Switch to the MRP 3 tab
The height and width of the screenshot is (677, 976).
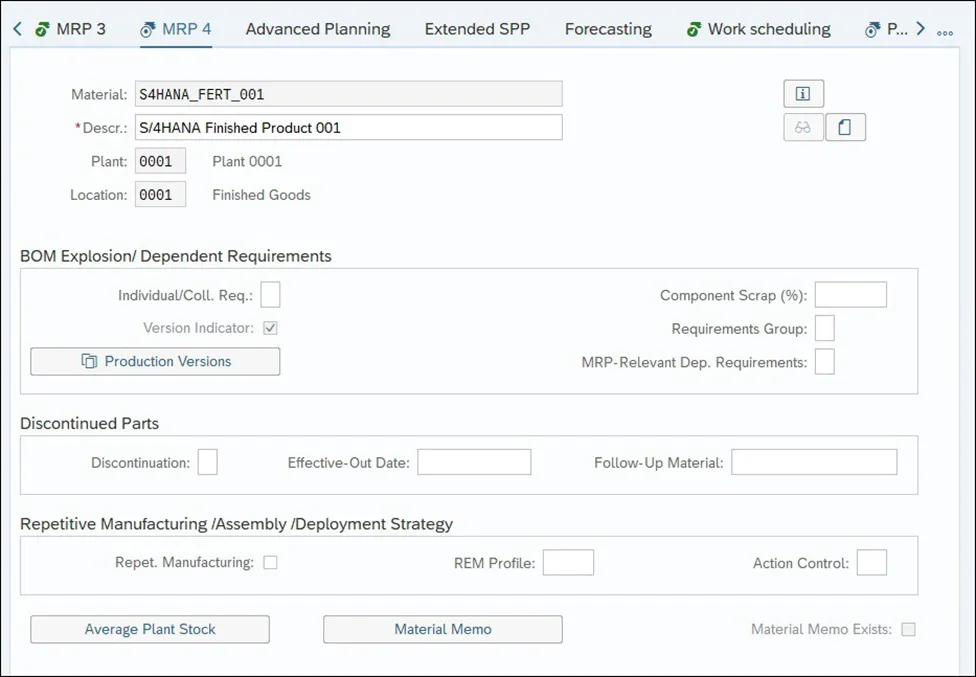pos(71,29)
